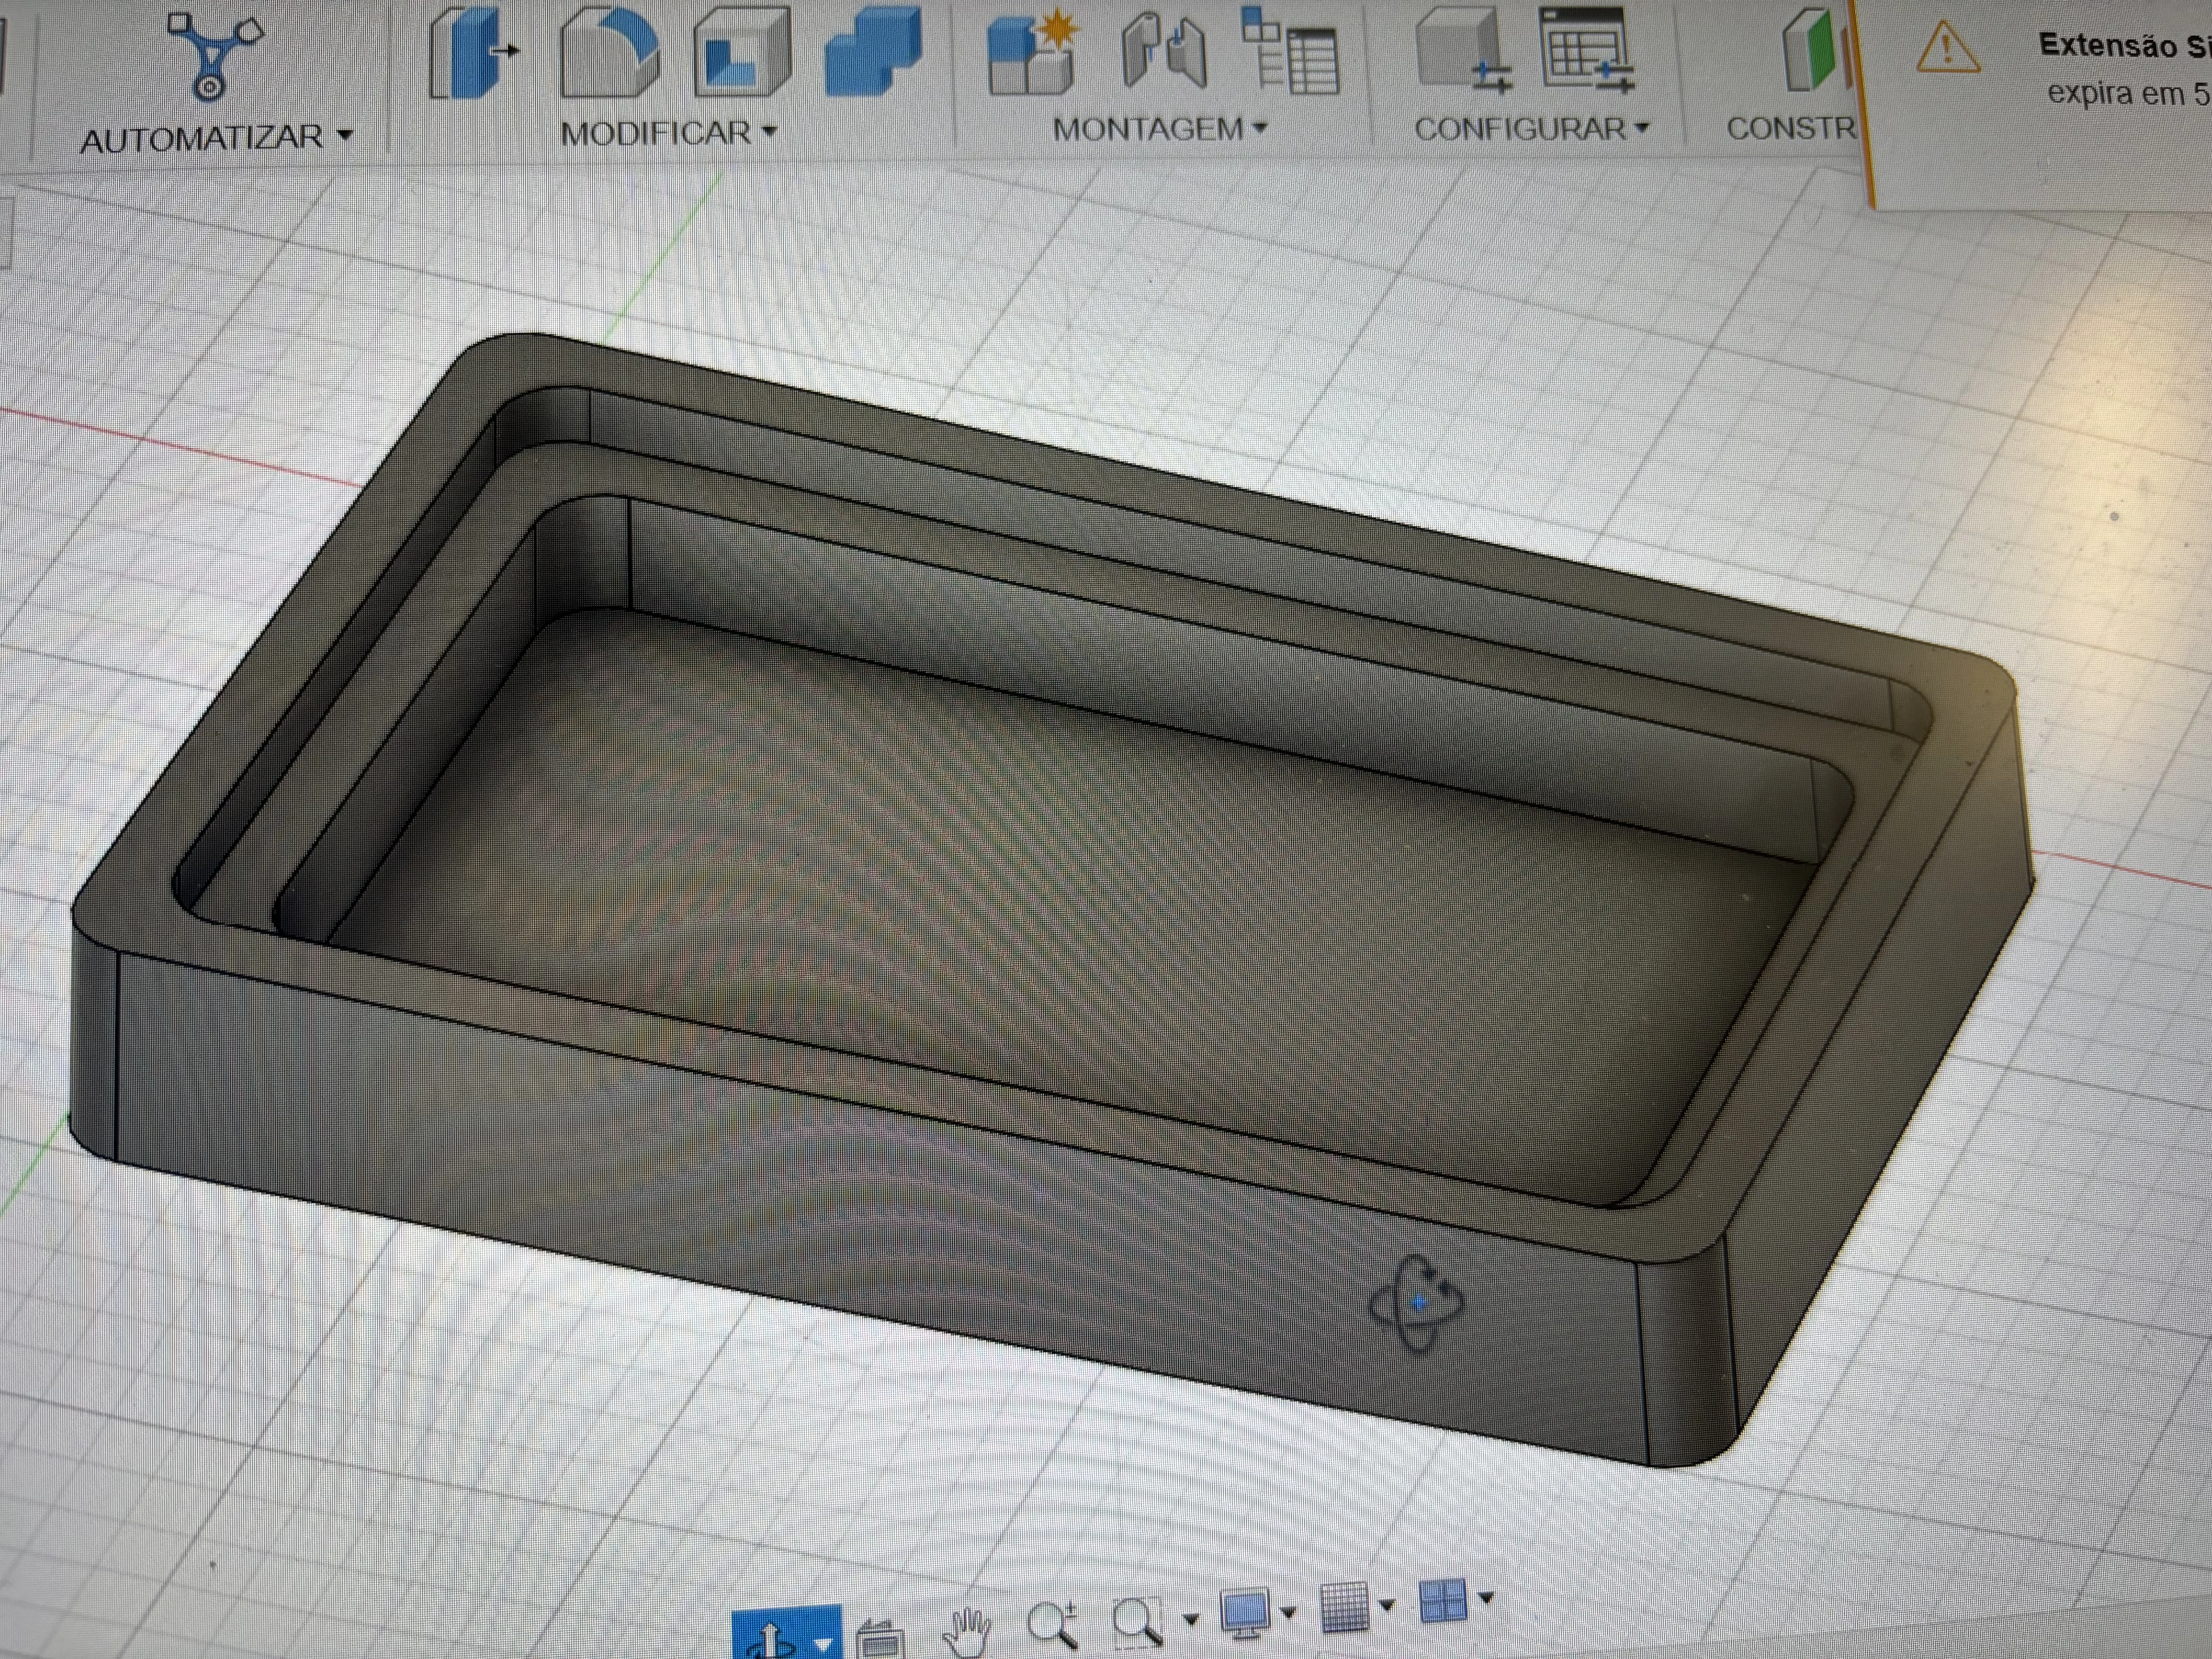Viewport: 2212px width, 1659px height.
Task: Open Display Settings monitor icon
Action: [1245, 1612]
